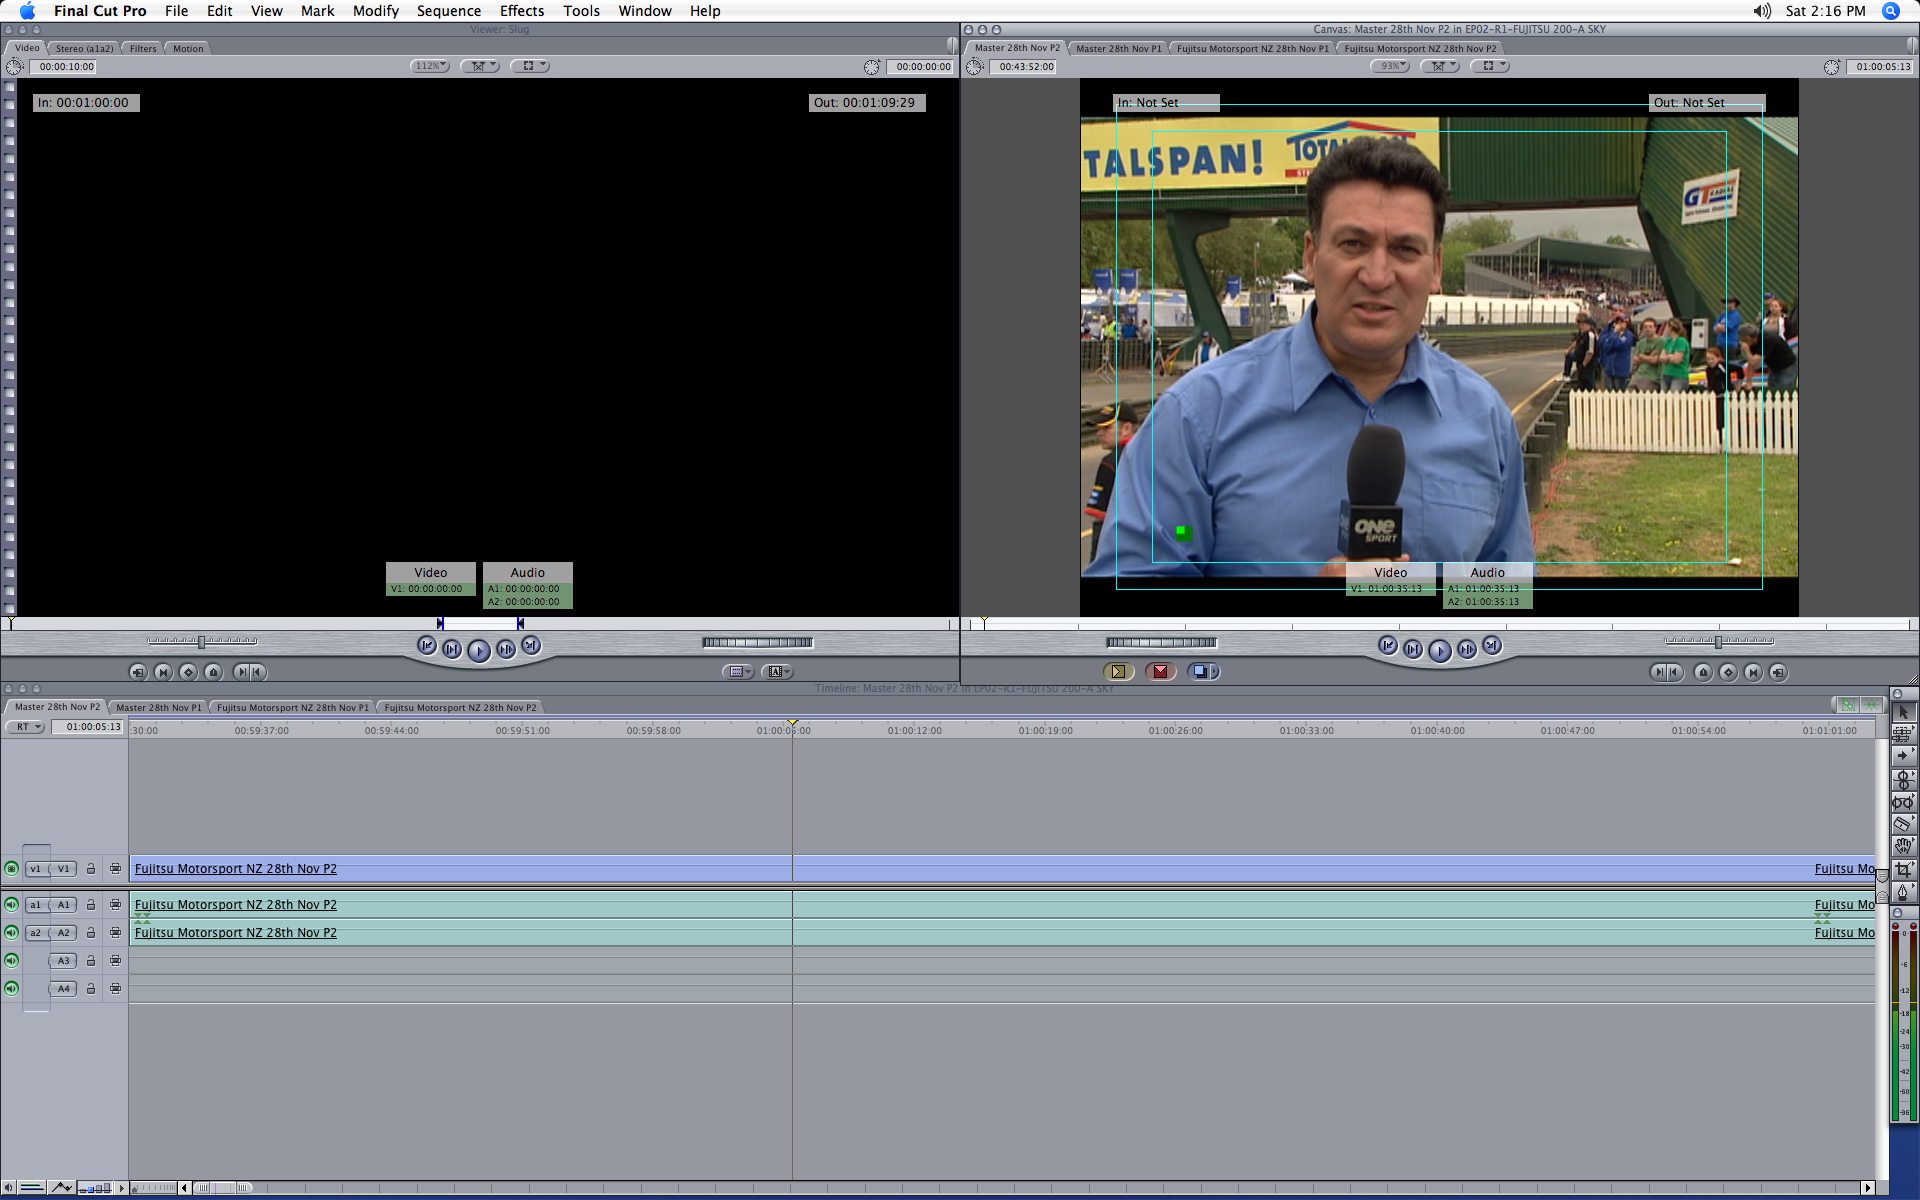Open the Viewer playhead sync dropdown
This screenshot has height=1200, width=1920.
480,66
